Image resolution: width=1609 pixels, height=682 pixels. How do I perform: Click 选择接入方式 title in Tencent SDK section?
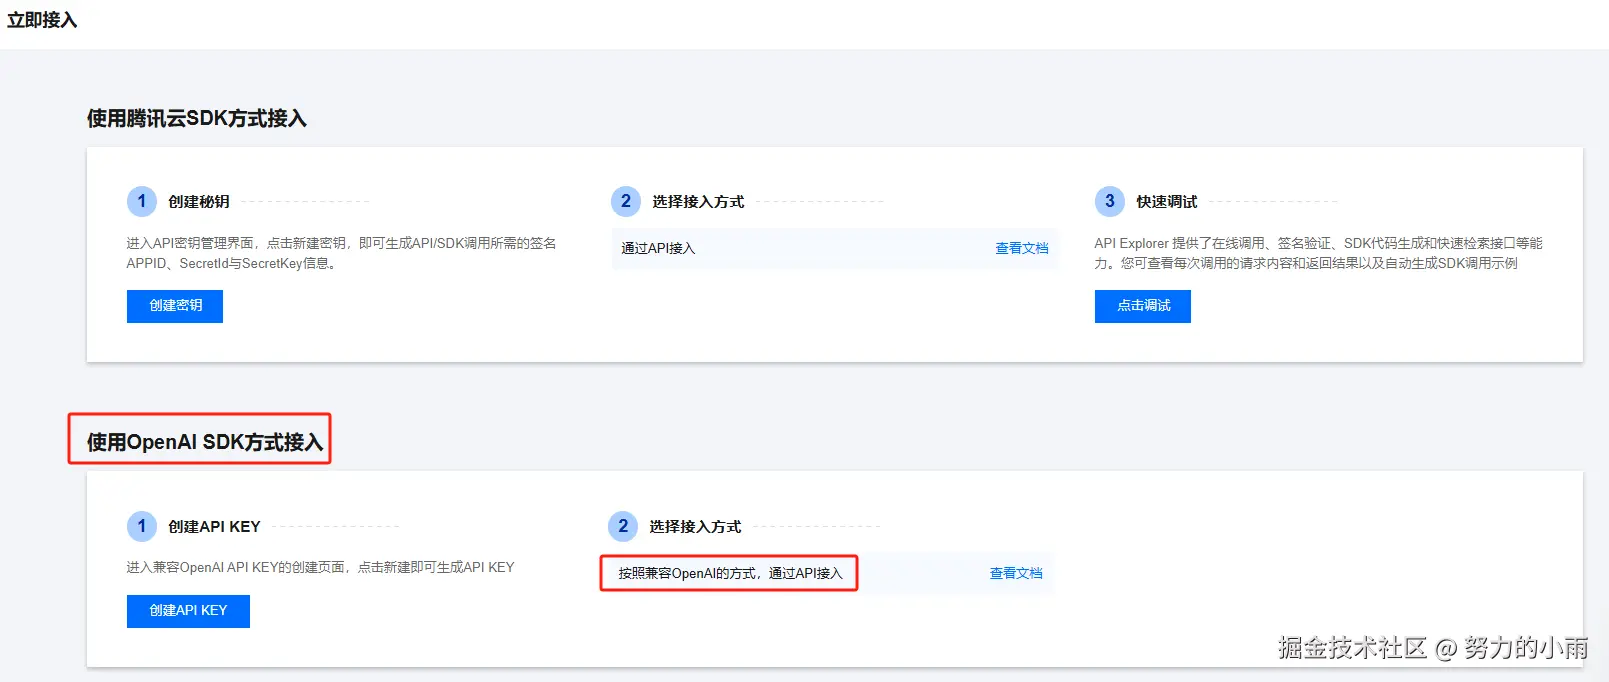pyautogui.click(x=698, y=202)
